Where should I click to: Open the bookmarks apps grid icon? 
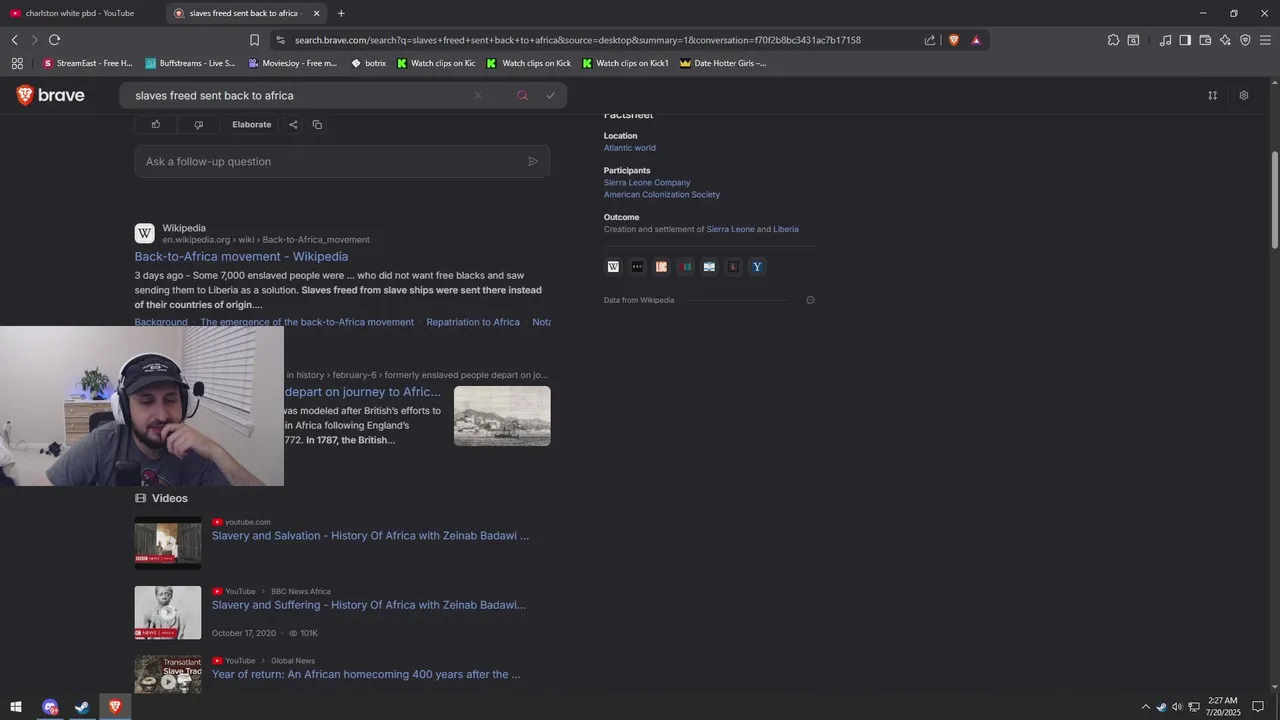pyautogui.click(x=17, y=63)
